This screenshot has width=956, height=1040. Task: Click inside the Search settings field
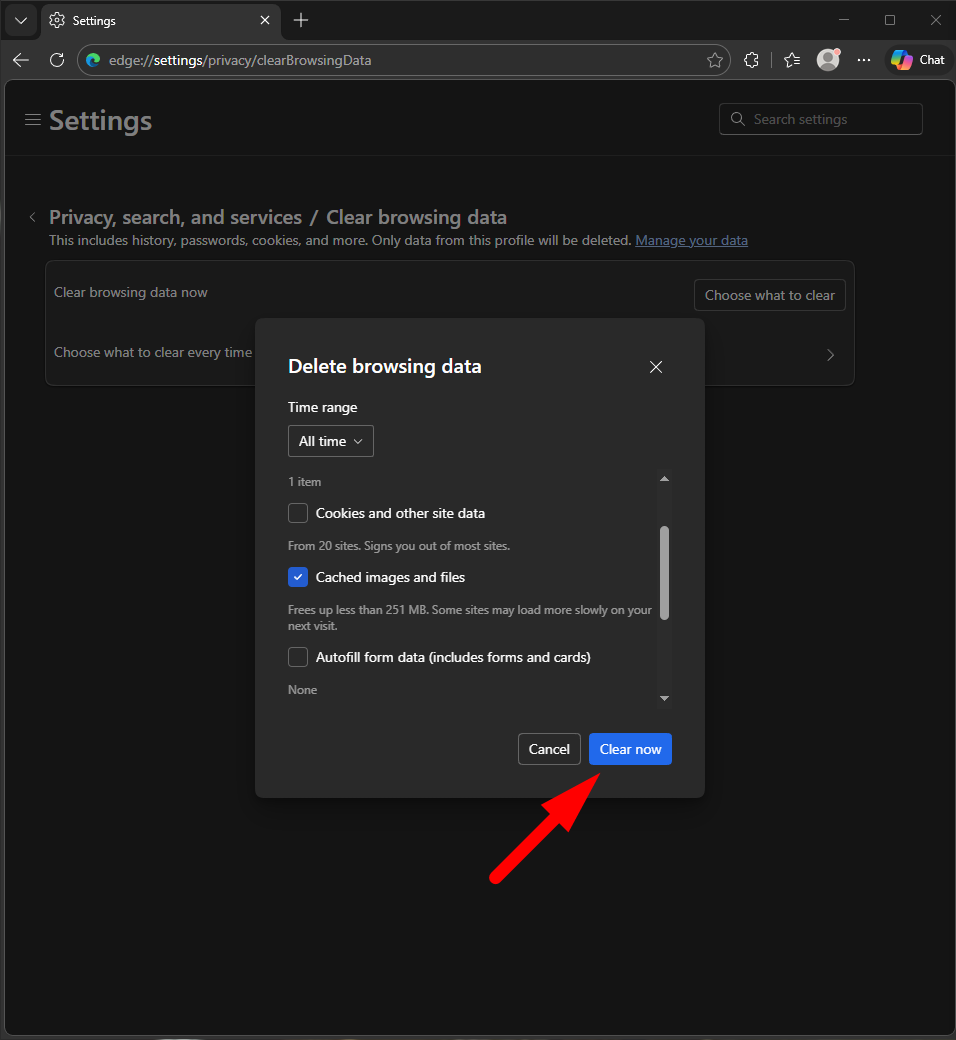pos(821,119)
